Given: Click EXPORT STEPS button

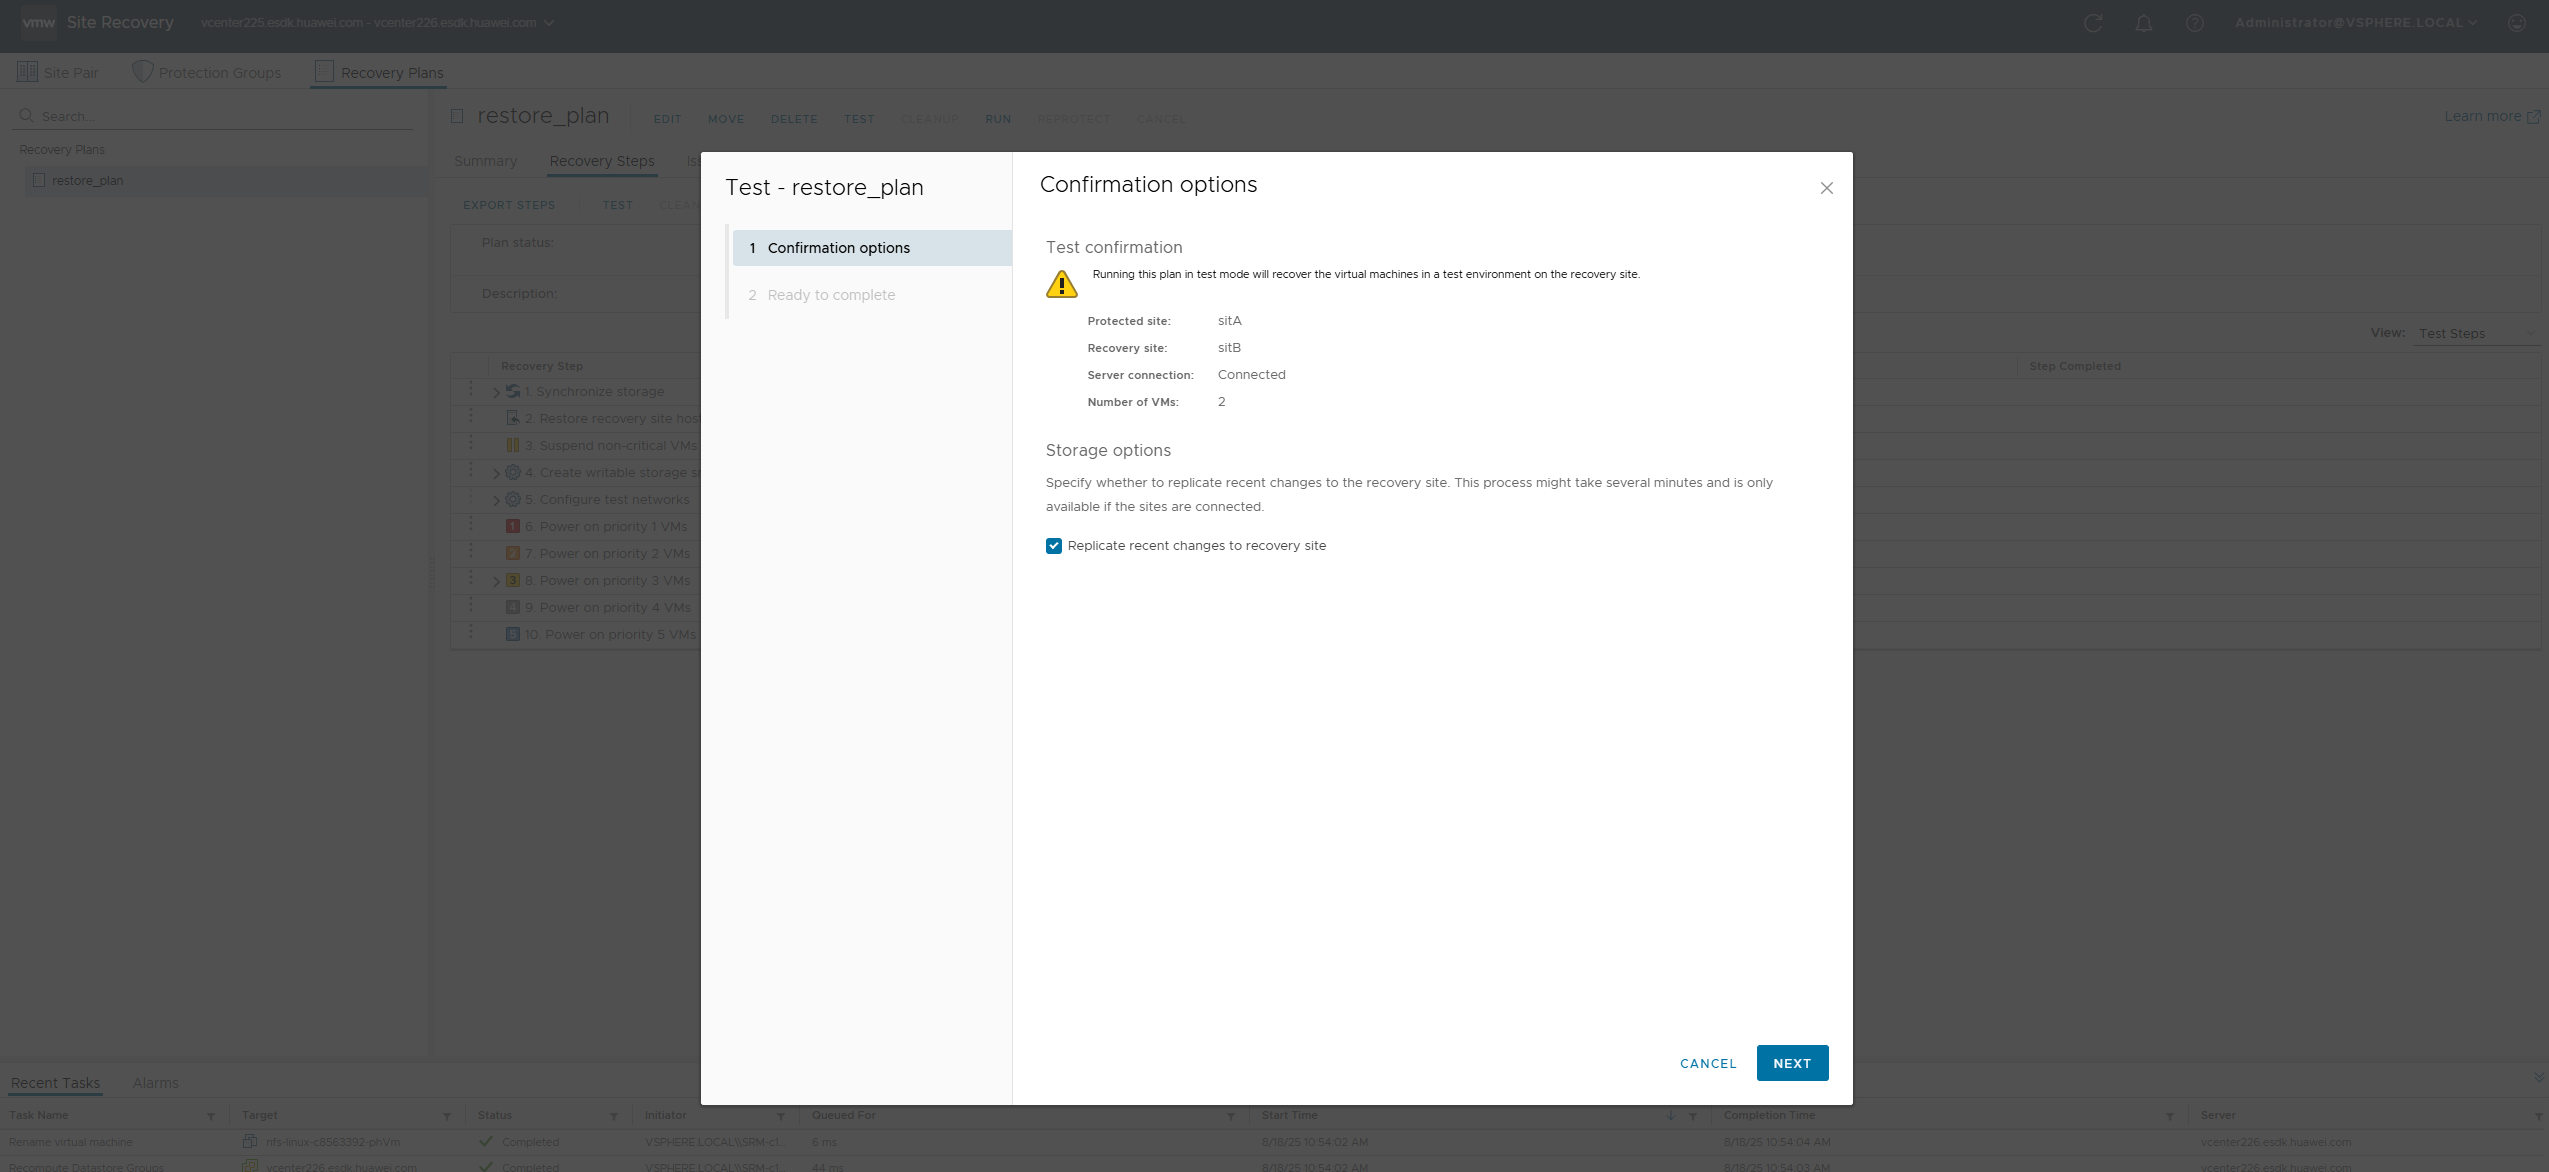Looking at the screenshot, I should point(509,205).
